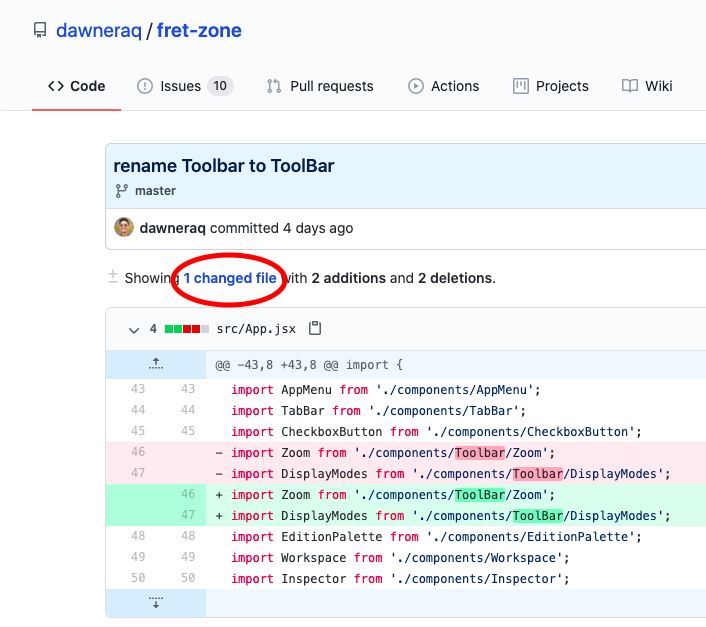Click the 'import CheckboxButton' code line
The width and height of the screenshot is (706, 627).
coord(436,432)
